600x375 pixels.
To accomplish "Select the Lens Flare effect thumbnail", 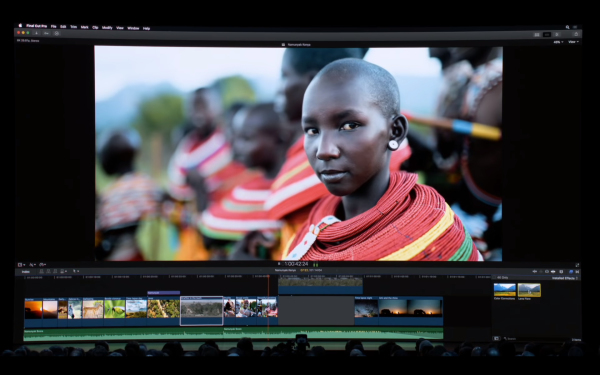I will 529,290.
